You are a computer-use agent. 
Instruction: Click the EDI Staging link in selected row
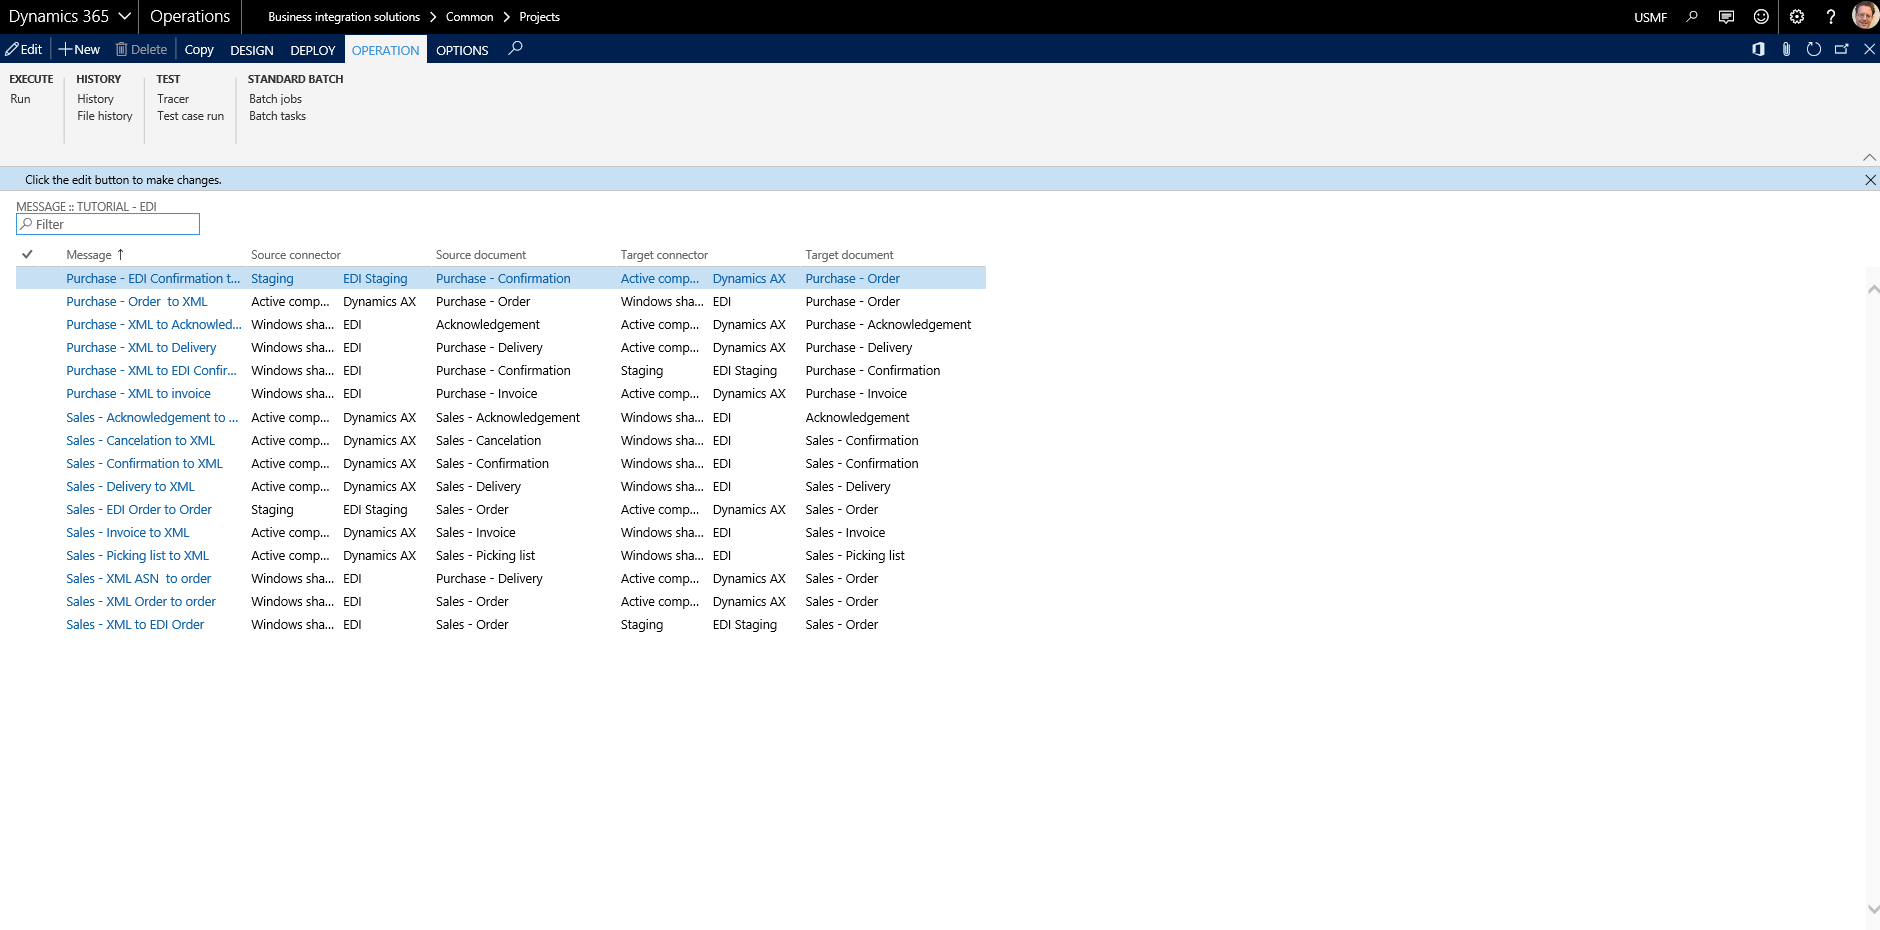[375, 279]
